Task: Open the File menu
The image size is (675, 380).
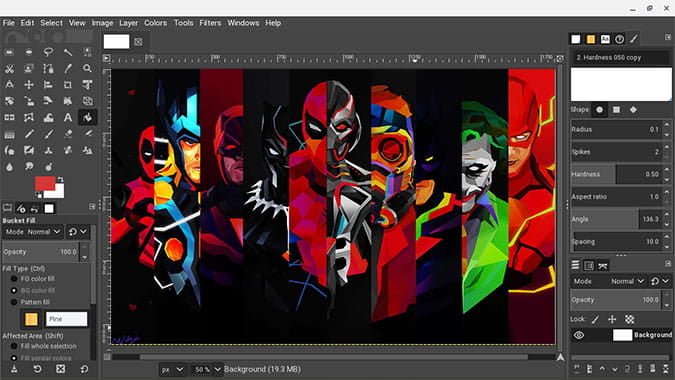Action: (x=9, y=23)
